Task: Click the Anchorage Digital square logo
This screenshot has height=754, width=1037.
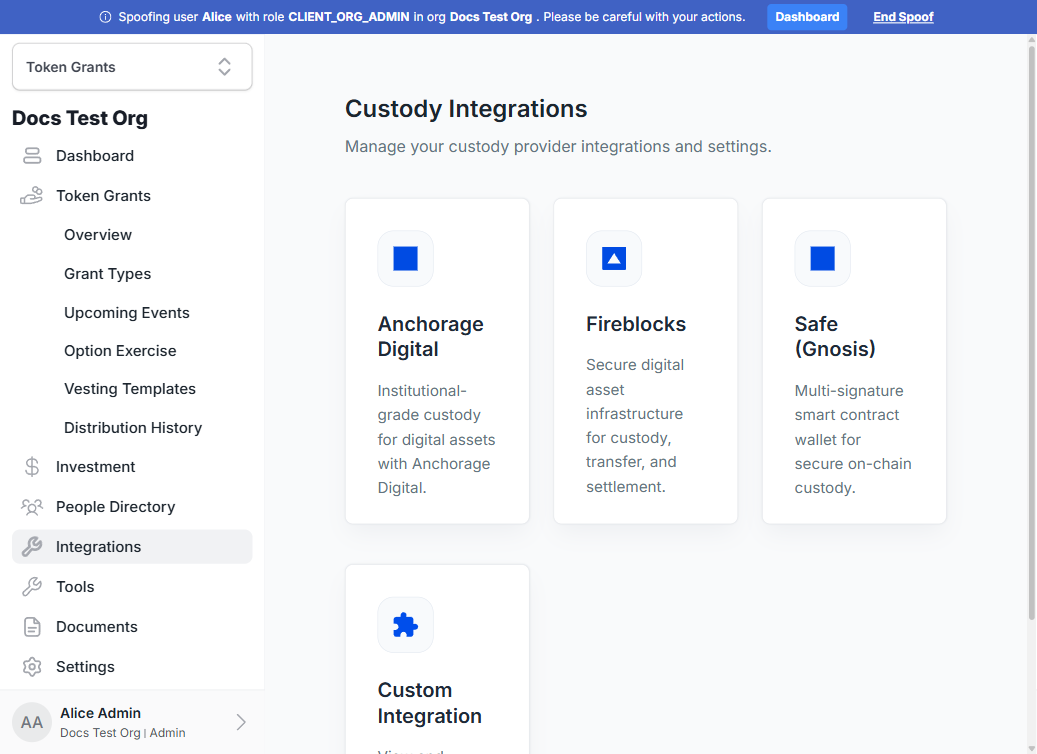Action: [405, 259]
